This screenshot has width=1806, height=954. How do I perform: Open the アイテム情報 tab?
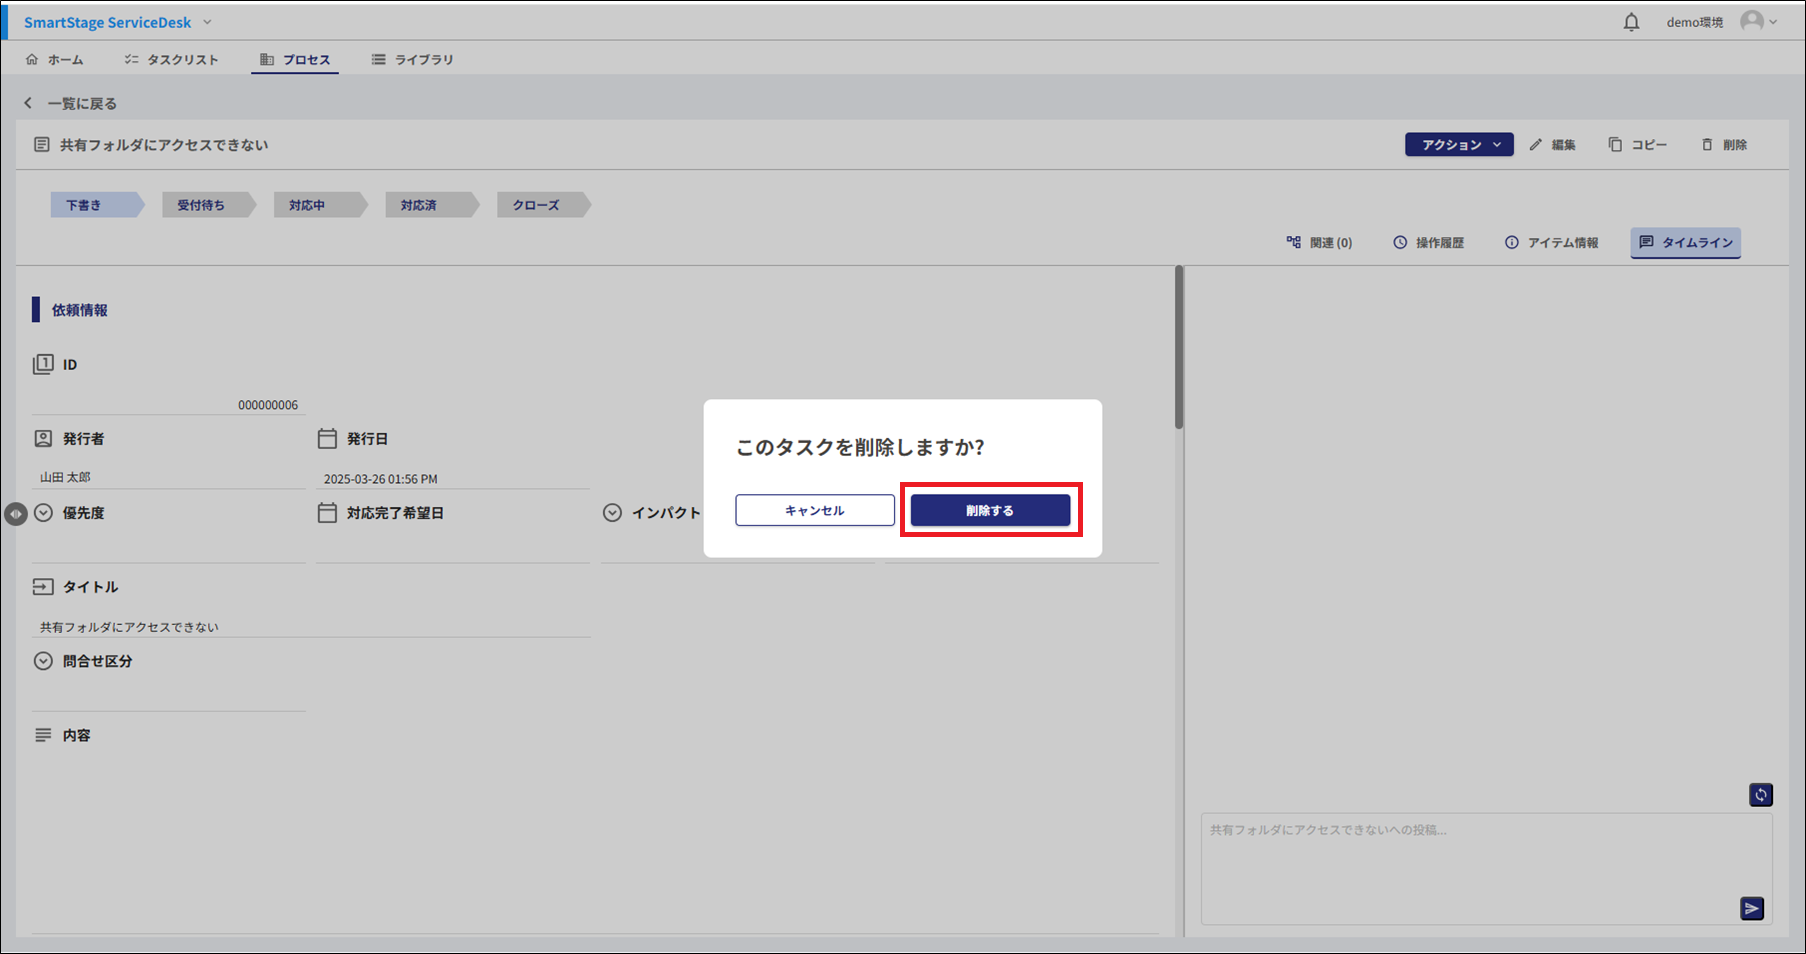[x=1551, y=243]
